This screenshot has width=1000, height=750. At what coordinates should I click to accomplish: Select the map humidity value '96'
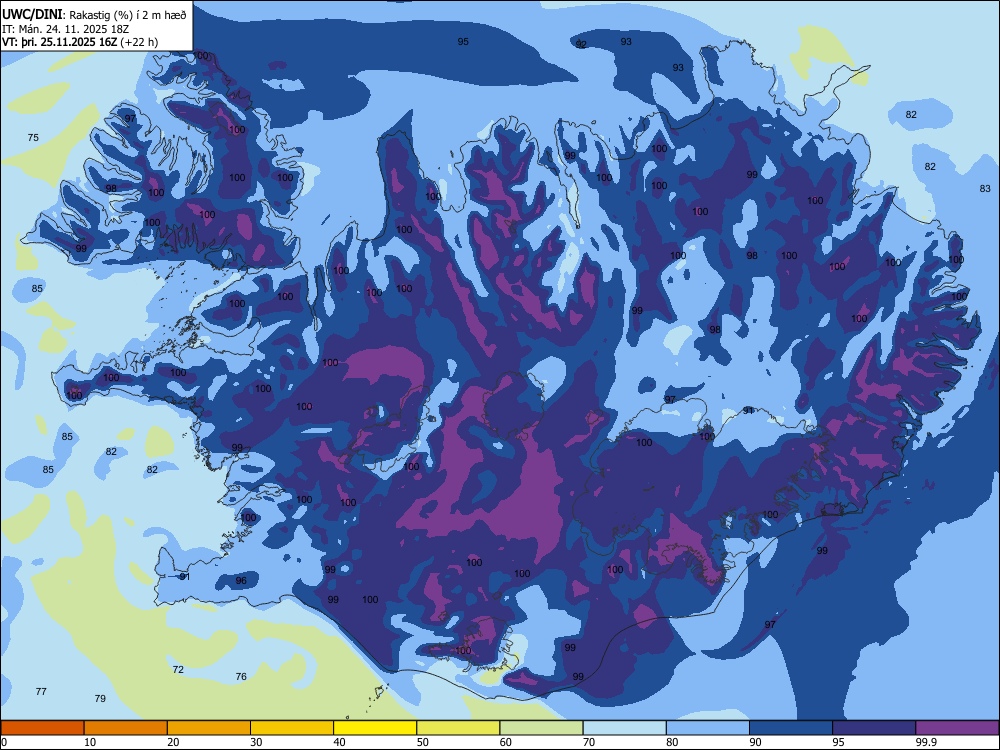coord(240,580)
